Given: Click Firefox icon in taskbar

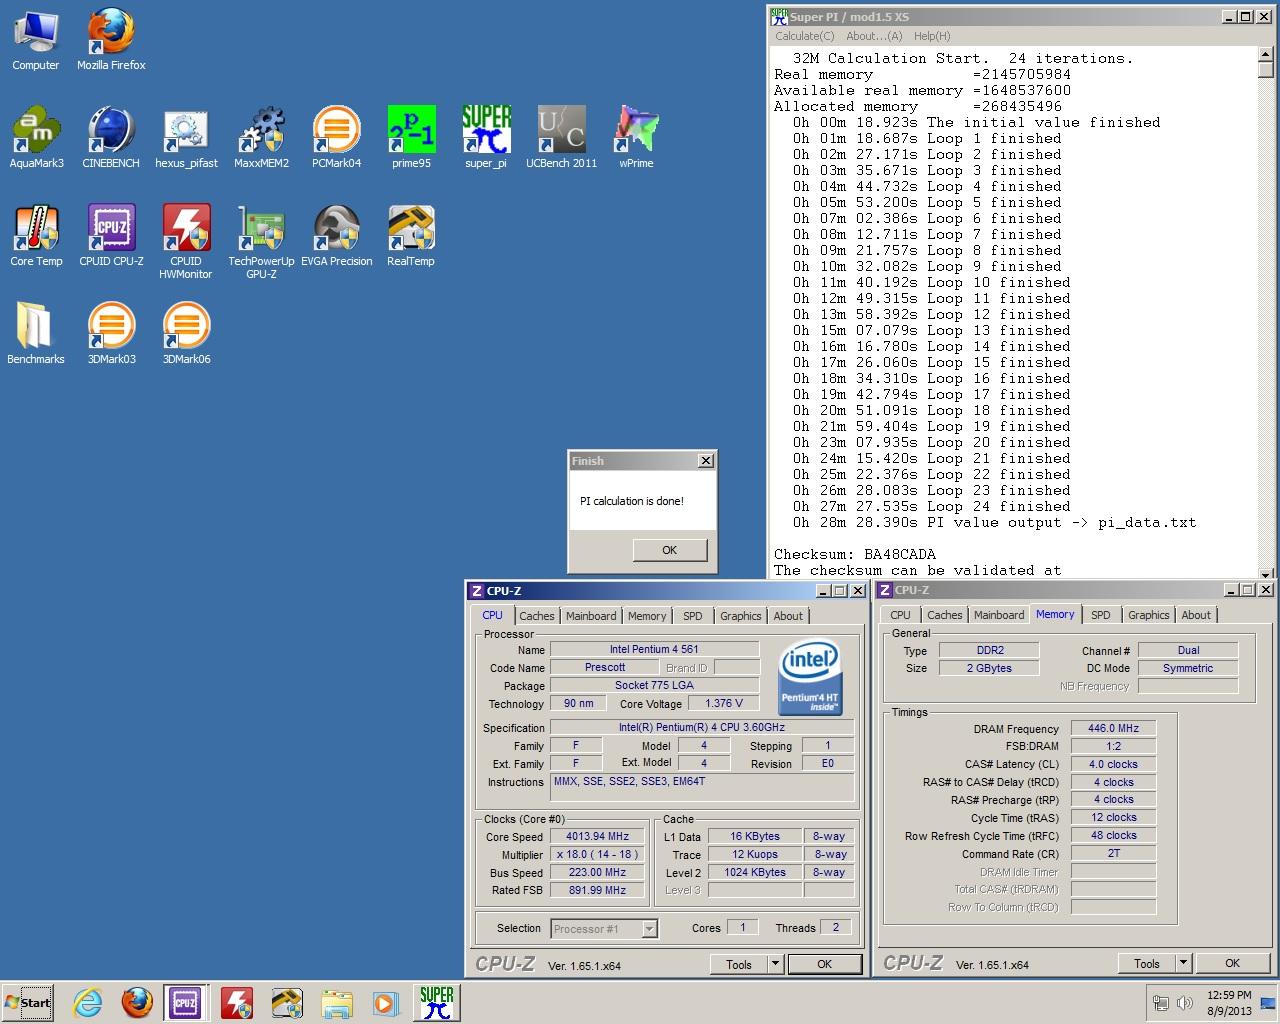Looking at the screenshot, I should [137, 1003].
